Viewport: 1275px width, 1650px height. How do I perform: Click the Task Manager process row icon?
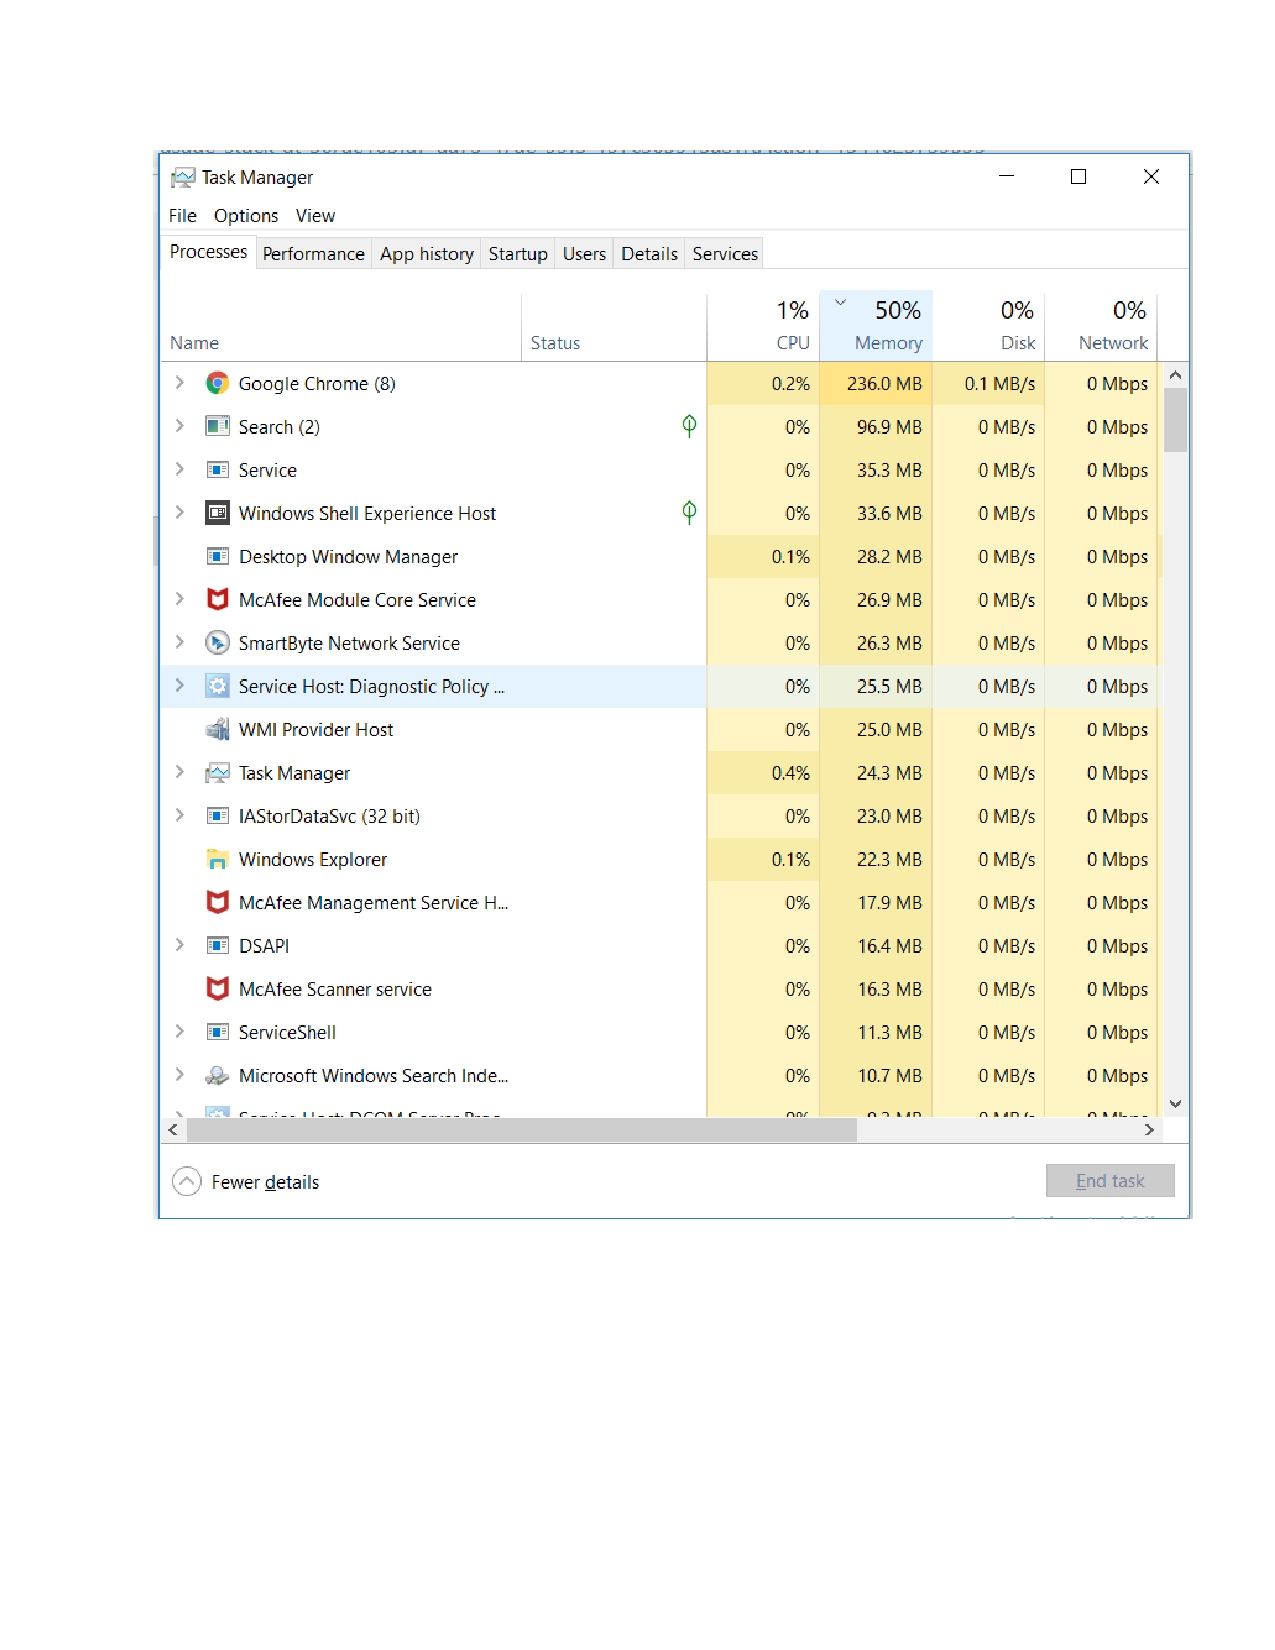(217, 773)
